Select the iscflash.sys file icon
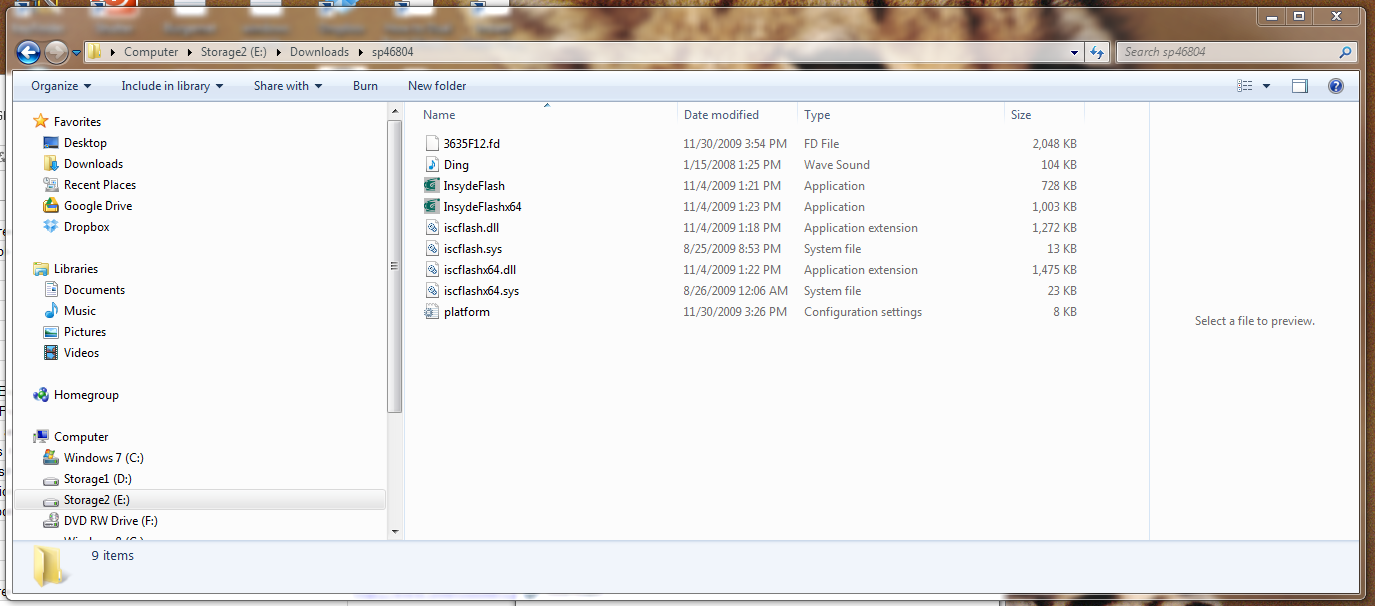The width and height of the screenshot is (1375, 606). tap(432, 249)
